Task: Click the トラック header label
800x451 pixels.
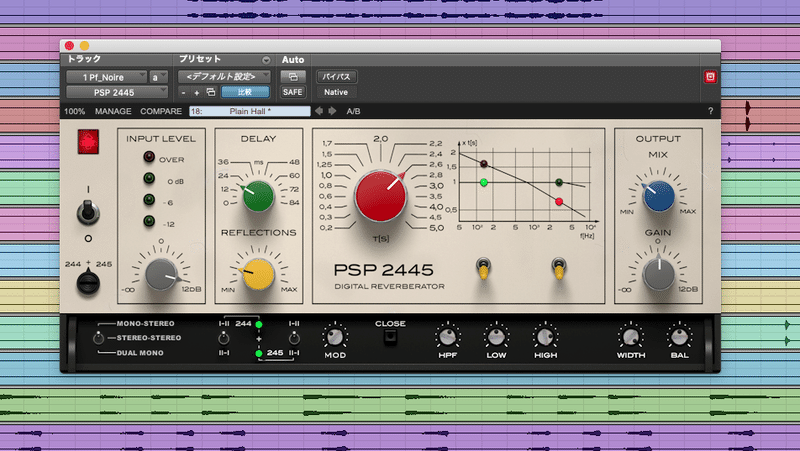Action: (x=84, y=59)
